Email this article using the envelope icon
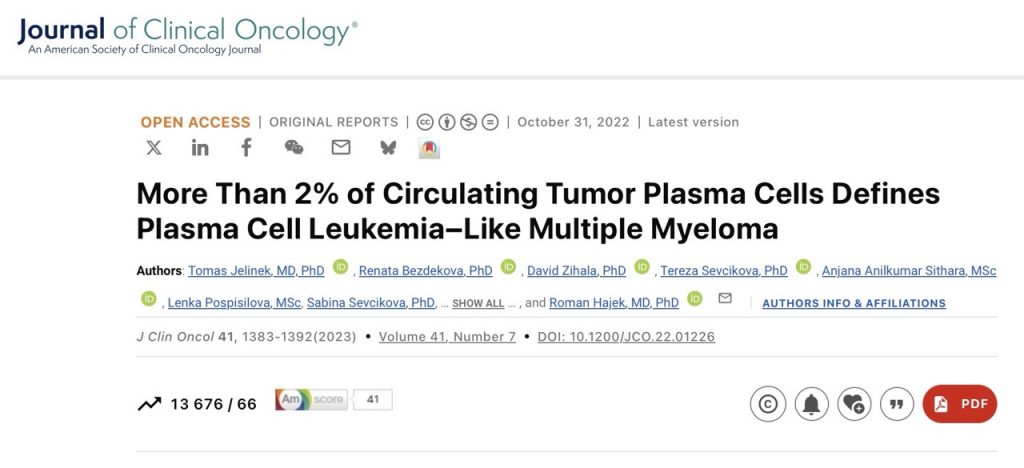Image resolution: width=1024 pixels, height=468 pixels. pyautogui.click(x=341, y=148)
